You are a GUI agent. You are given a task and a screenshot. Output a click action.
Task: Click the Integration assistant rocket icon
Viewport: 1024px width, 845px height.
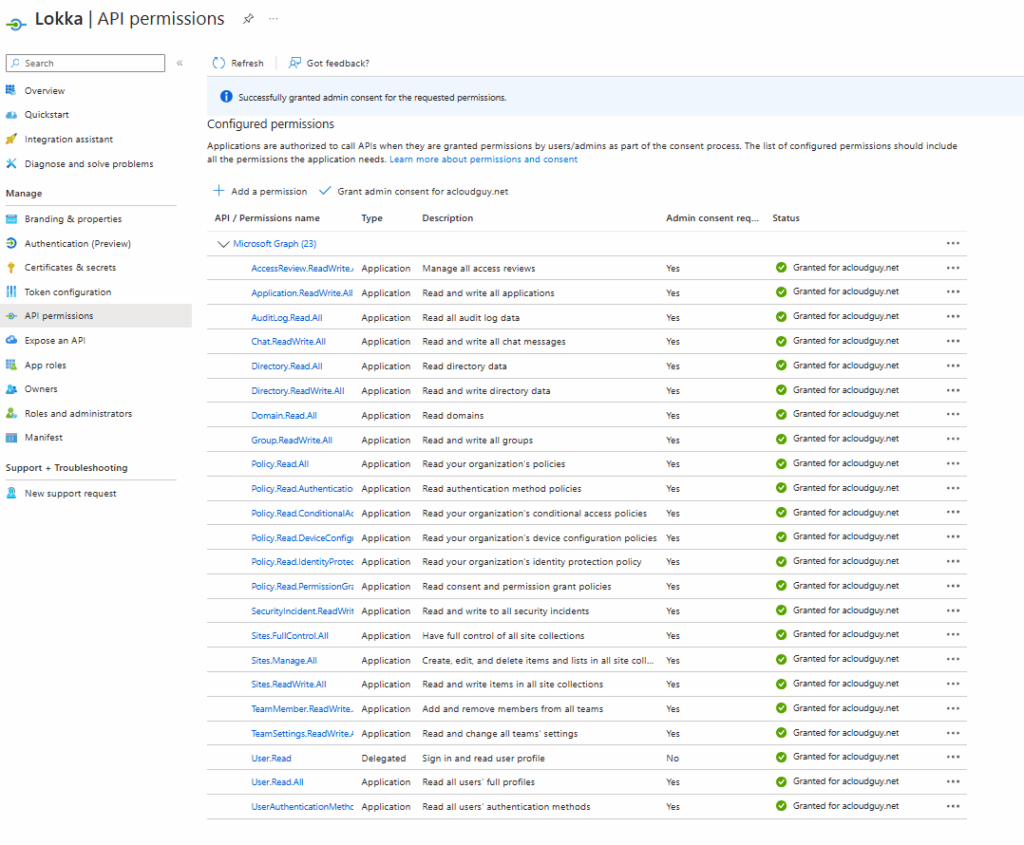pyautogui.click(x=12, y=140)
